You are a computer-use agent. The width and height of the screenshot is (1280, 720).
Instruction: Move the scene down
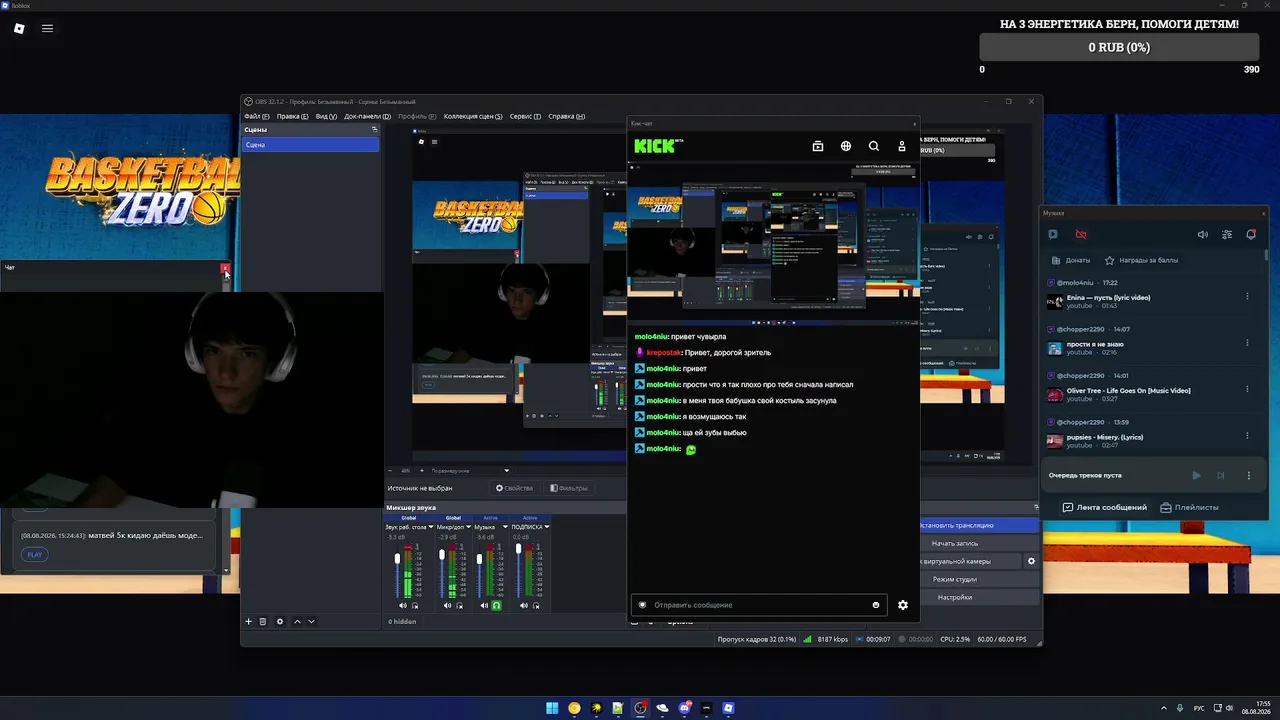coord(311,622)
